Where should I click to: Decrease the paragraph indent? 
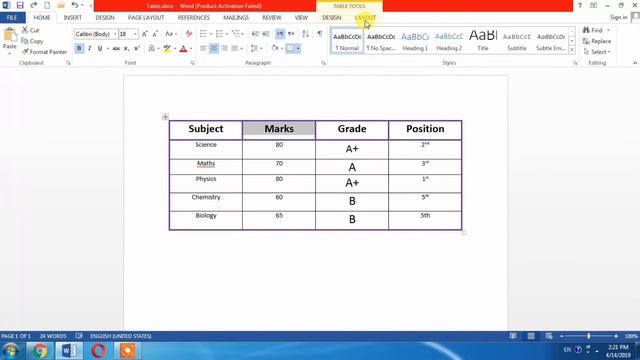255,34
